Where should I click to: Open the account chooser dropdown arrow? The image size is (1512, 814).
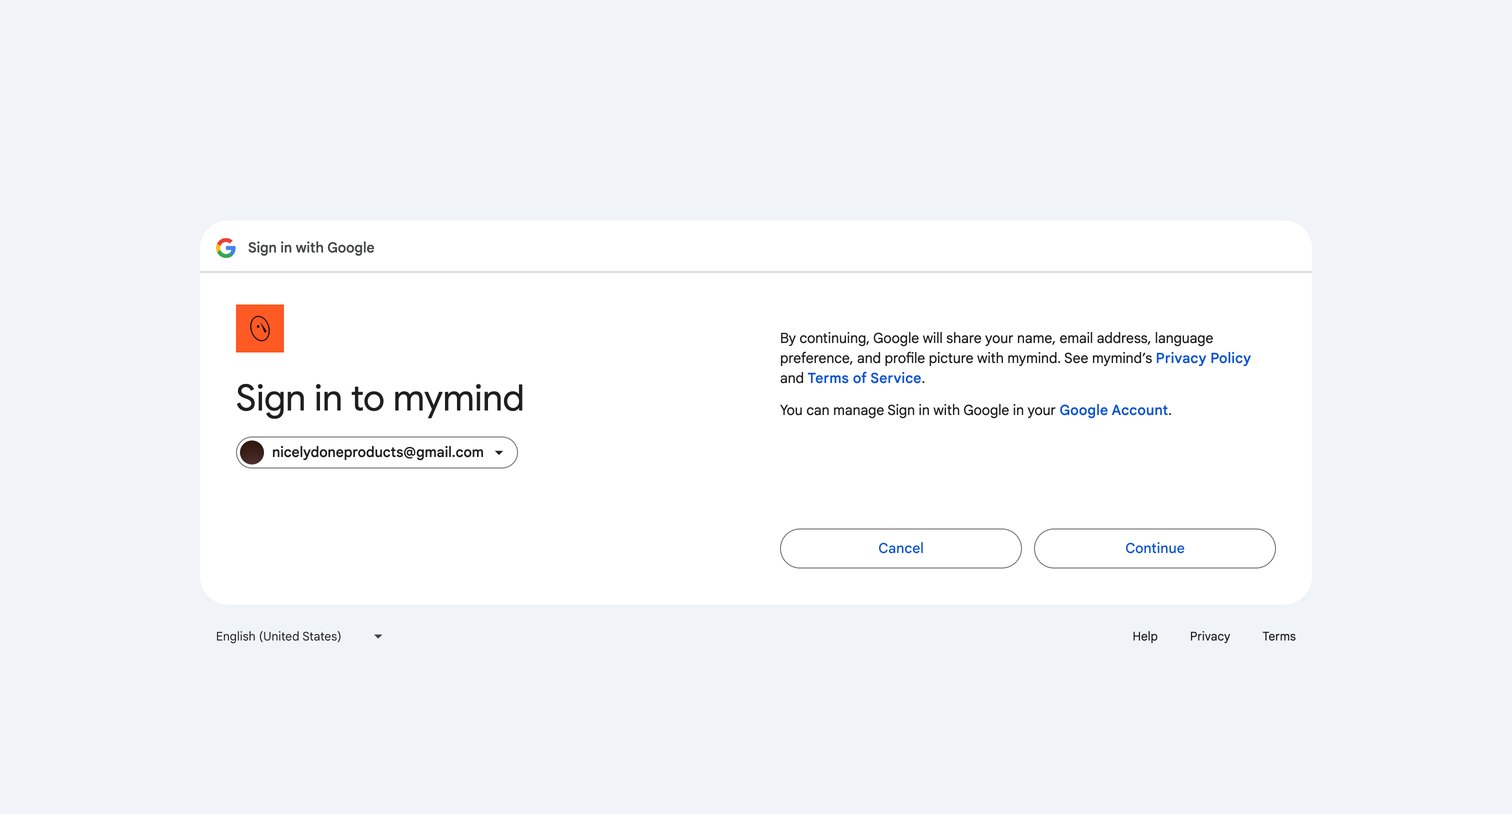point(499,453)
